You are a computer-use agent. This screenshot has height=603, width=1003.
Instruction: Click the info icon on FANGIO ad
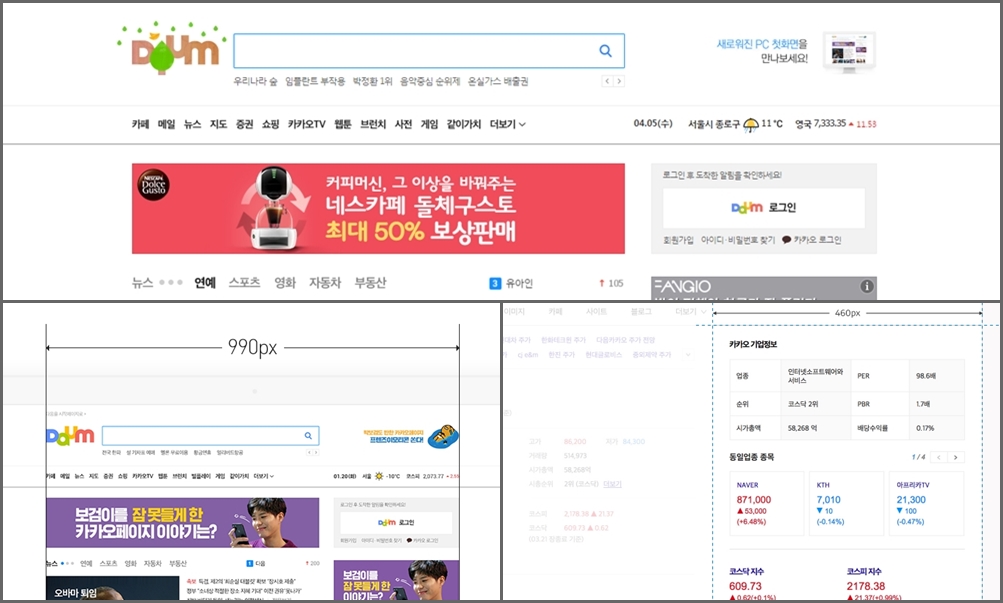[x=866, y=287]
